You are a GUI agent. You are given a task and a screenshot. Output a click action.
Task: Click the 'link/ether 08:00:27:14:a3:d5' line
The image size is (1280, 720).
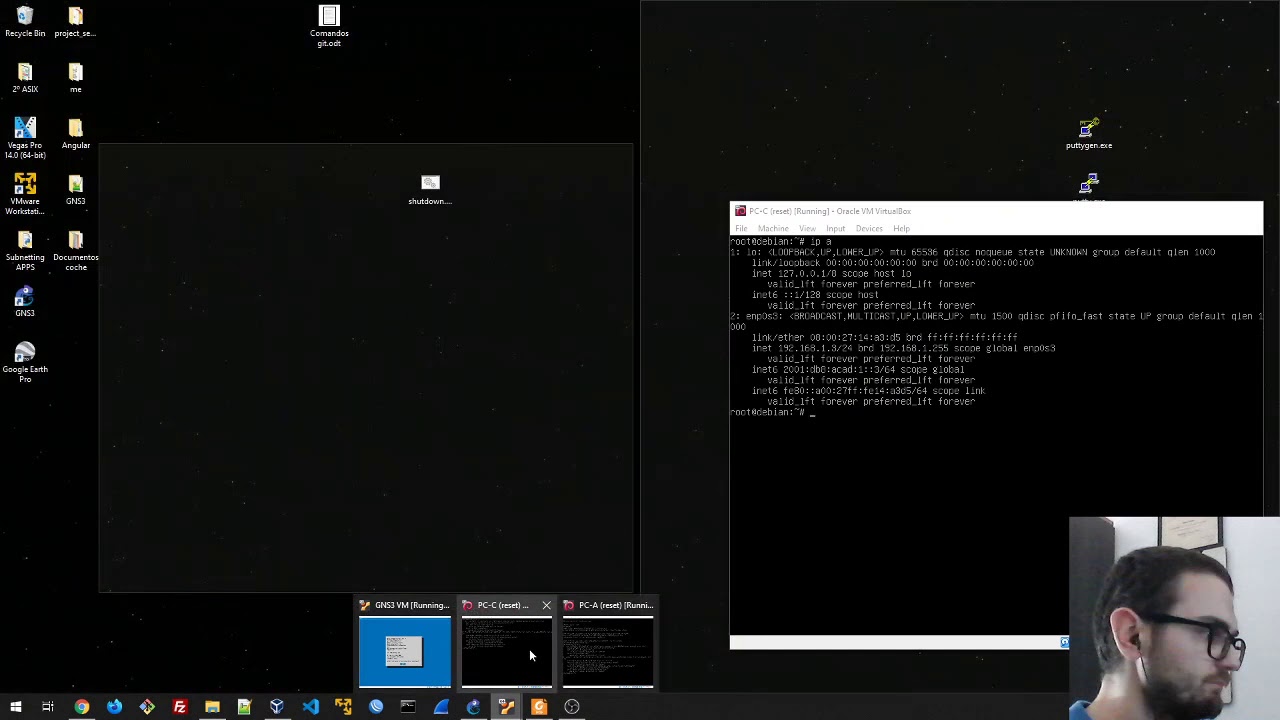pyautogui.click(x=884, y=338)
